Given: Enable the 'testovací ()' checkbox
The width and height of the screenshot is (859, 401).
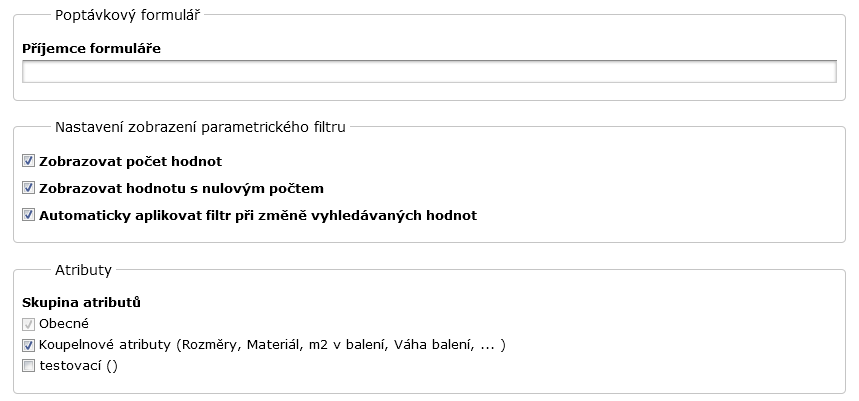Looking at the screenshot, I should point(28,366).
